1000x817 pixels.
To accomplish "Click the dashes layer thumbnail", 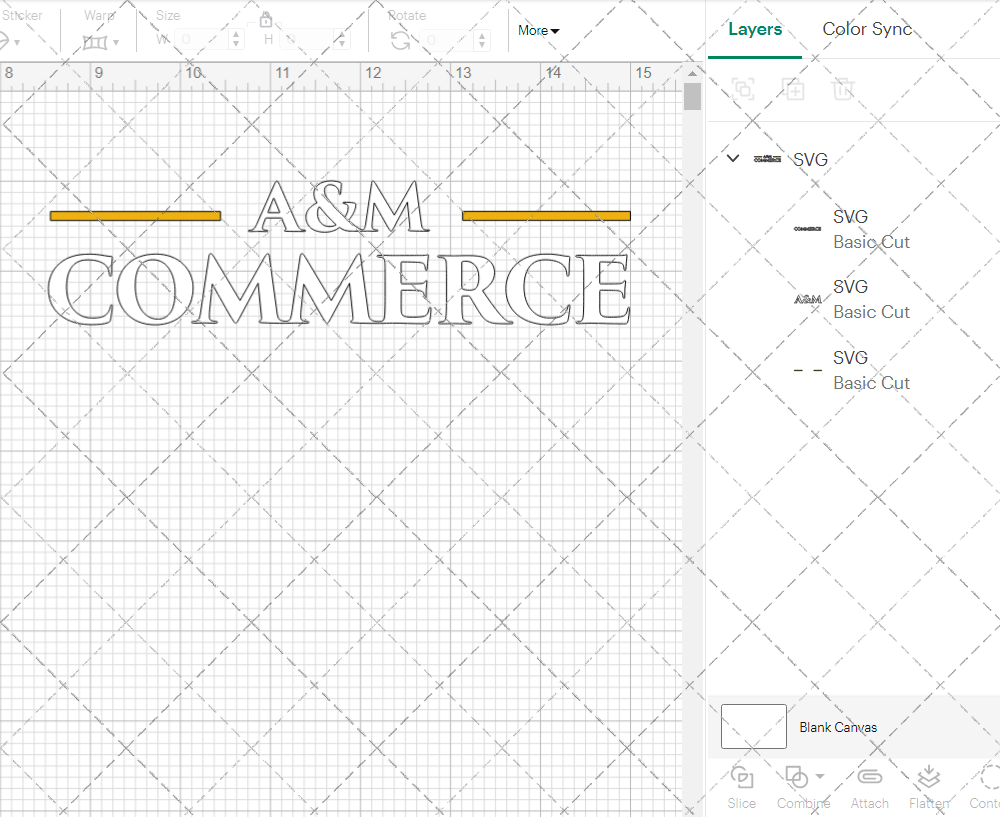I will coord(807,370).
